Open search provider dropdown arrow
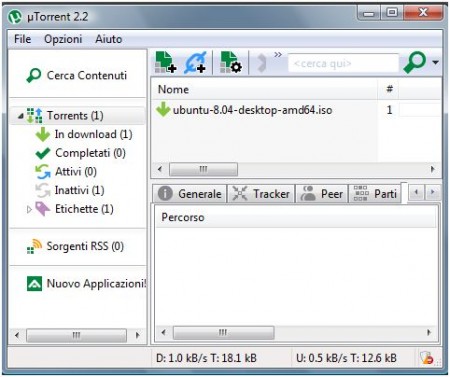 pyautogui.click(x=435, y=62)
